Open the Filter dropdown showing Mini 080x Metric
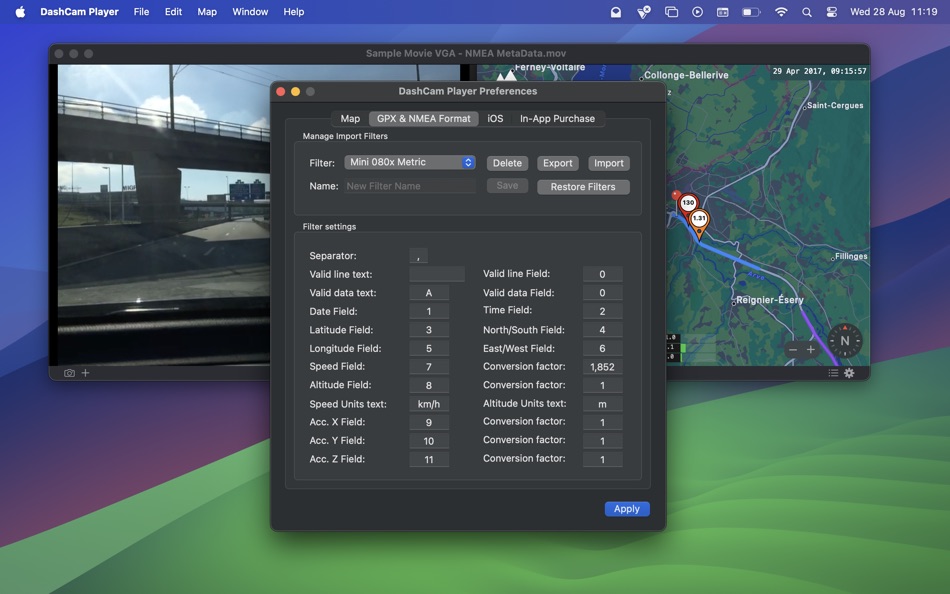Viewport: 950px width, 594px height. 410,162
